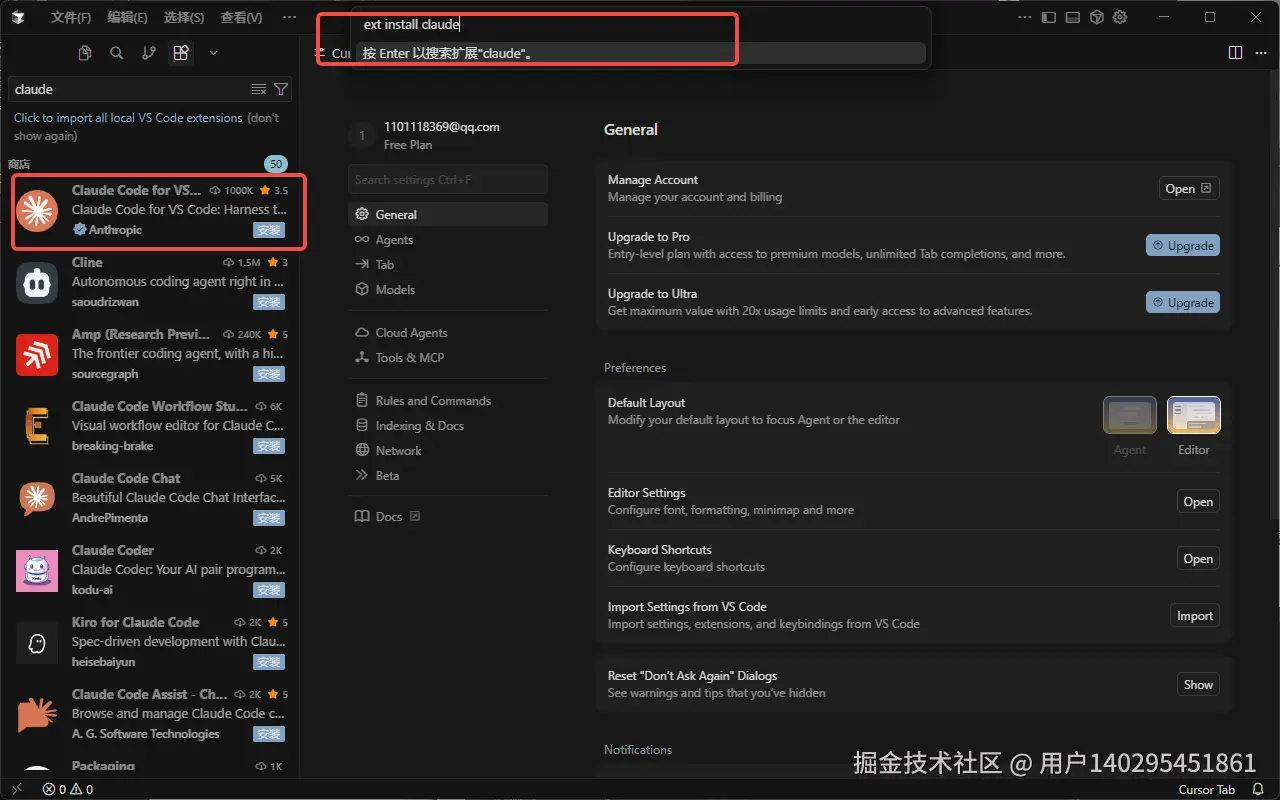Install Kiro for Claude Code extension
This screenshot has width=1280, height=800.
(x=269, y=662)
